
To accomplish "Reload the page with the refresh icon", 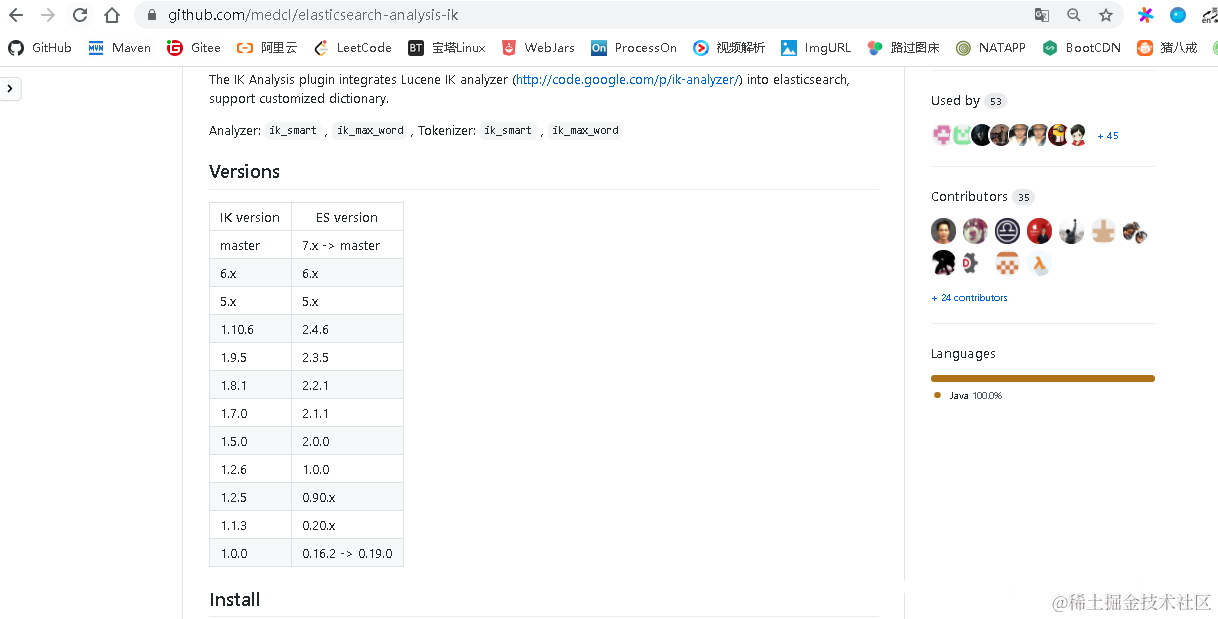I will (80, 15).
